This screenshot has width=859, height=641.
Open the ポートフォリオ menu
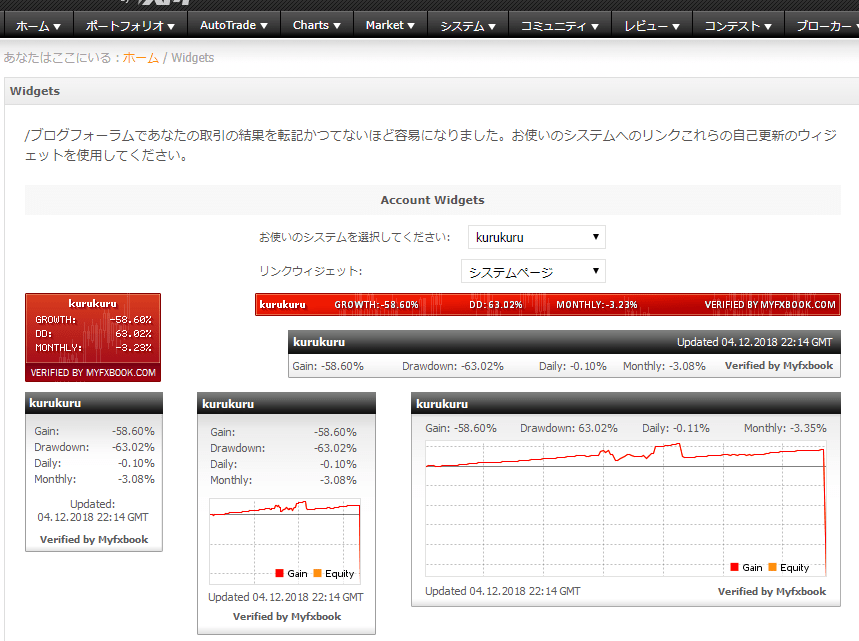pyautogui.click(x=130, y=25)
